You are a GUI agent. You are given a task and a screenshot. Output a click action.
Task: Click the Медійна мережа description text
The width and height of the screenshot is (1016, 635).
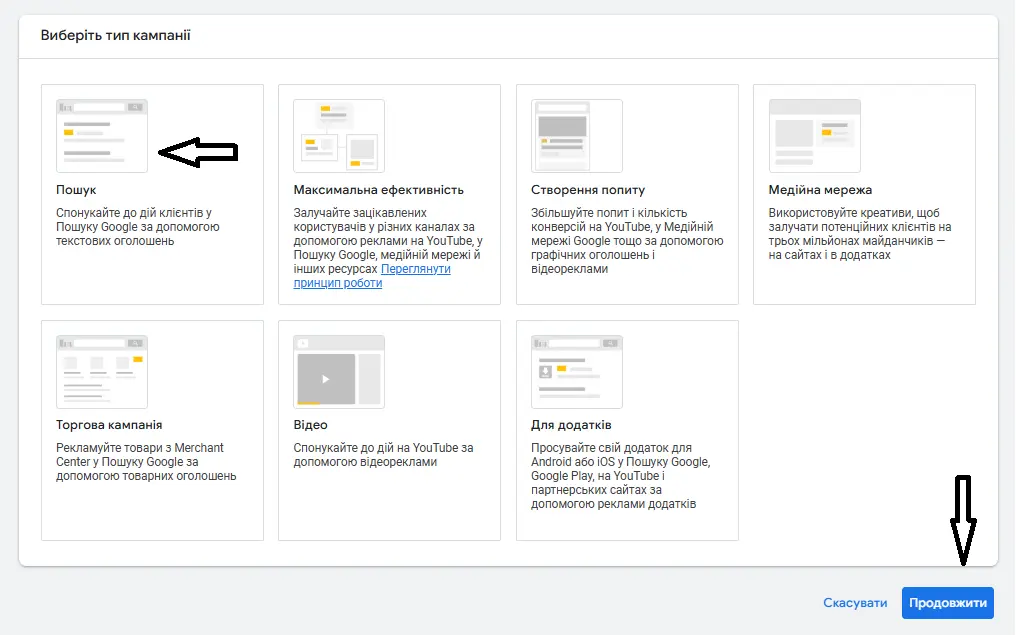[860, 234]
